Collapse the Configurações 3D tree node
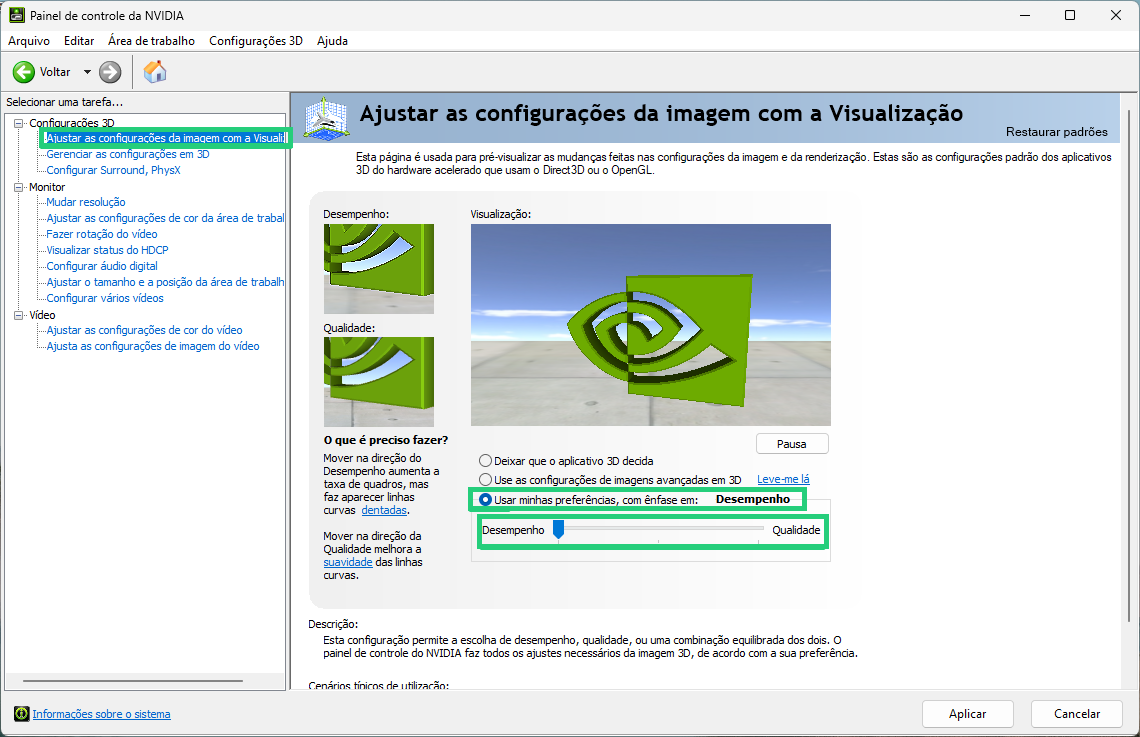The image size is (1140, 737). 19,123
